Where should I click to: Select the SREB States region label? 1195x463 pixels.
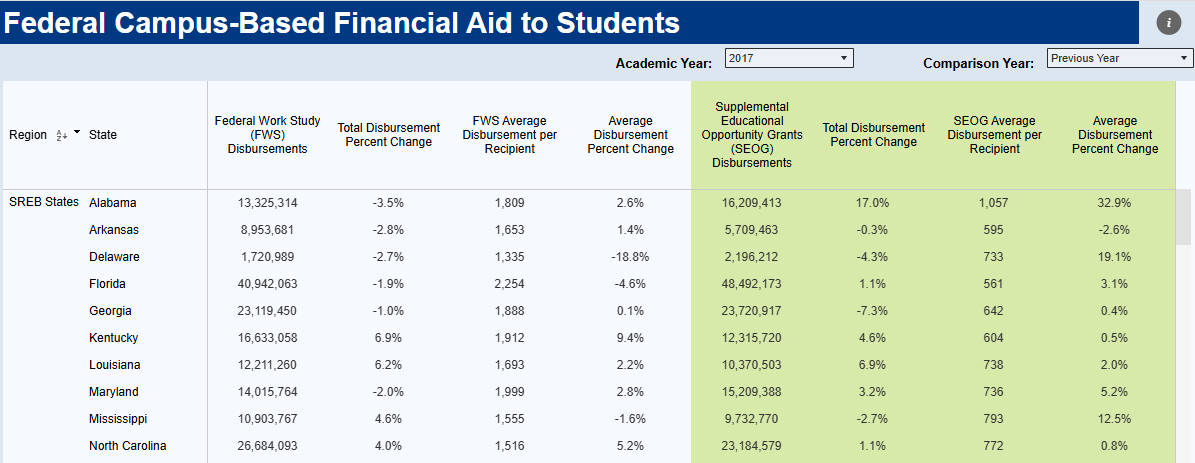(44, 203)
